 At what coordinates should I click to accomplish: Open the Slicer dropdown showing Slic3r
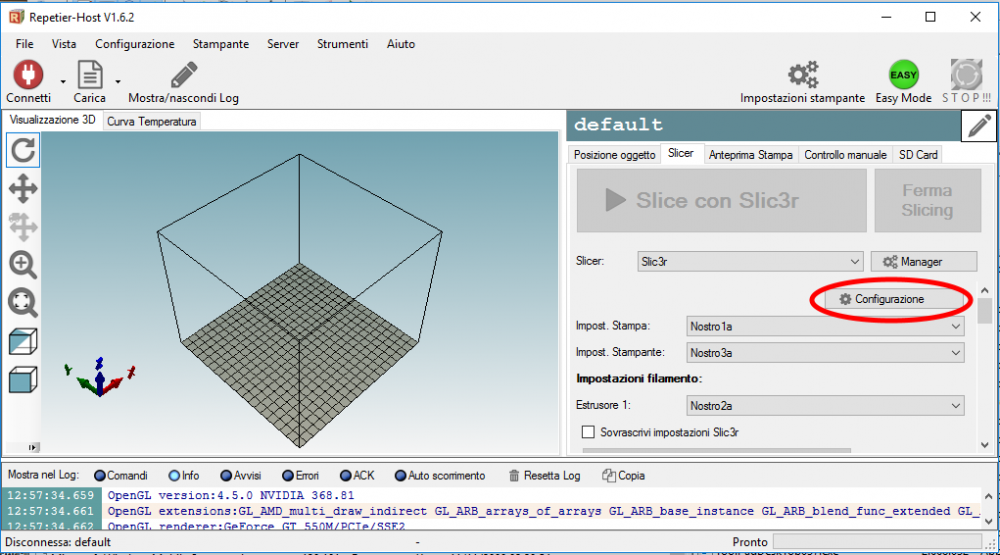point(749,262)
